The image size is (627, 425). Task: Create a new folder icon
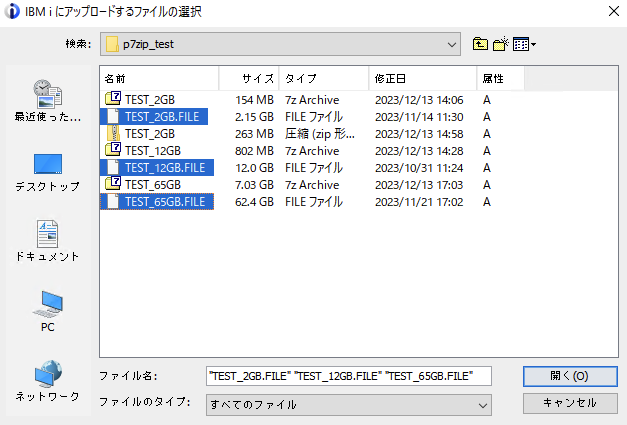[x=500, y=44]
